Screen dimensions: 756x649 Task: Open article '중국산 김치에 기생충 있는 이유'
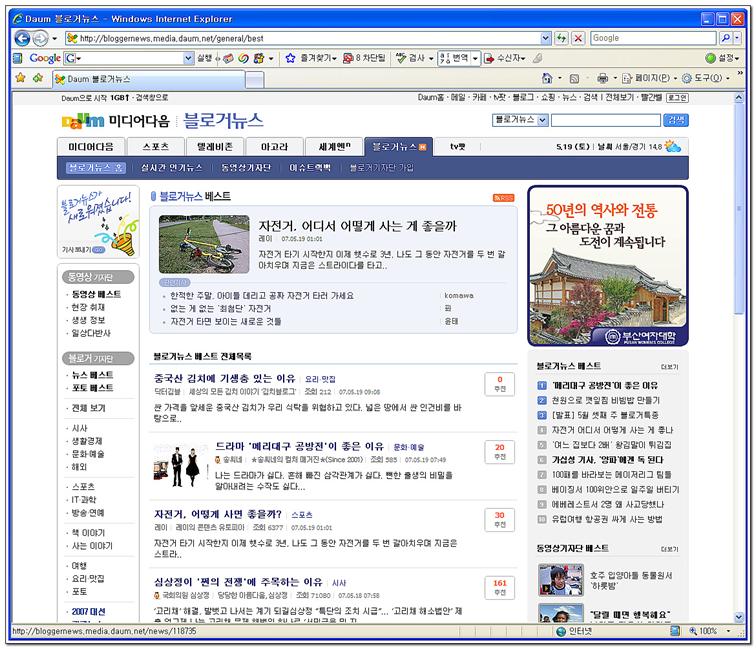click(x=224, y=379)
